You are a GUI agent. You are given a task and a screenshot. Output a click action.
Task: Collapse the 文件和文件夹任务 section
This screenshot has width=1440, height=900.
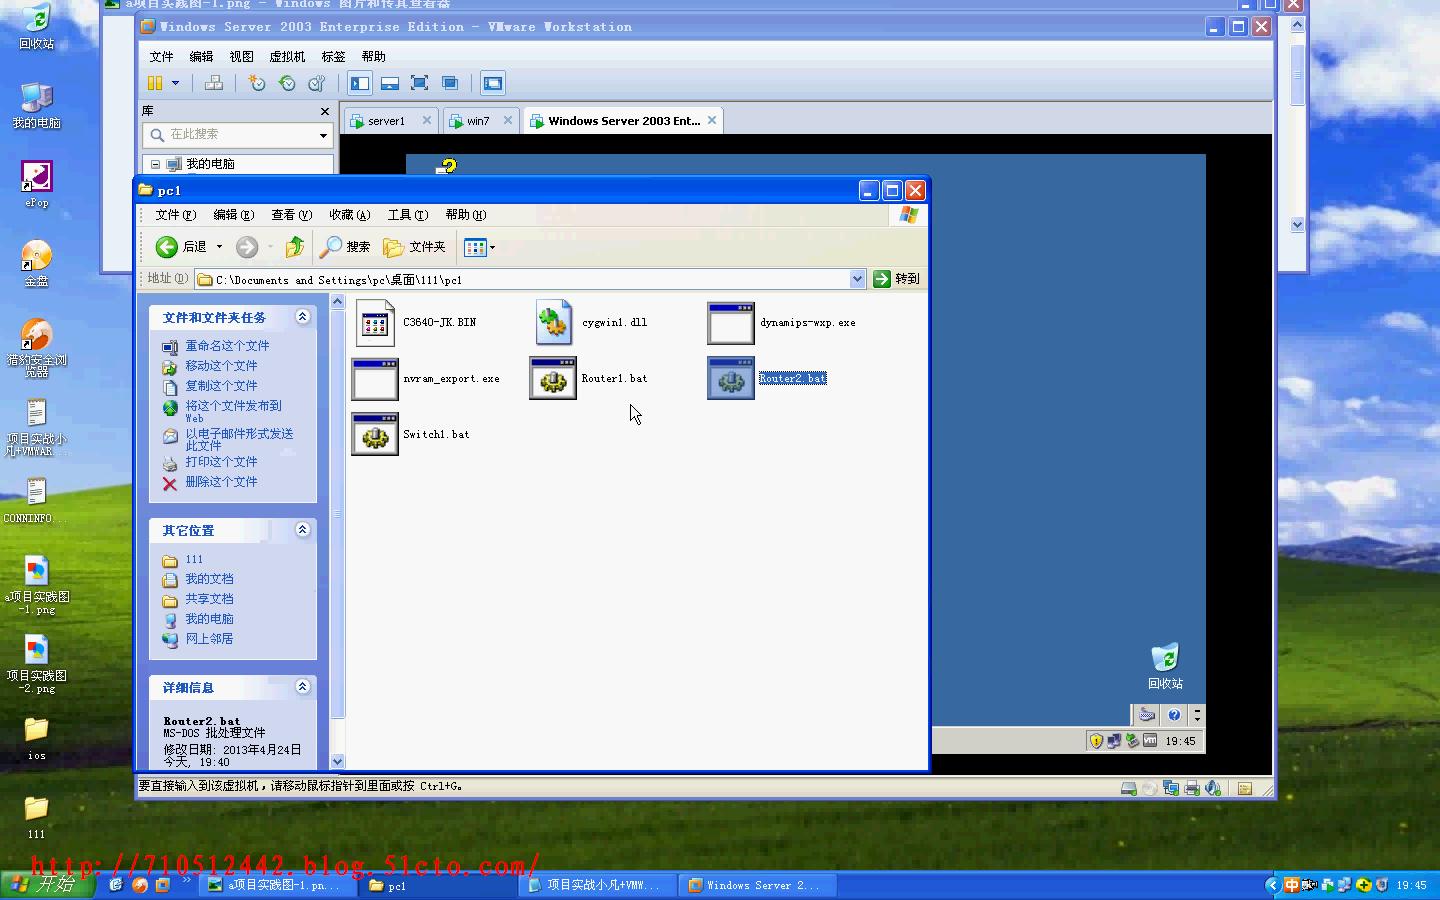click(302, 317)
